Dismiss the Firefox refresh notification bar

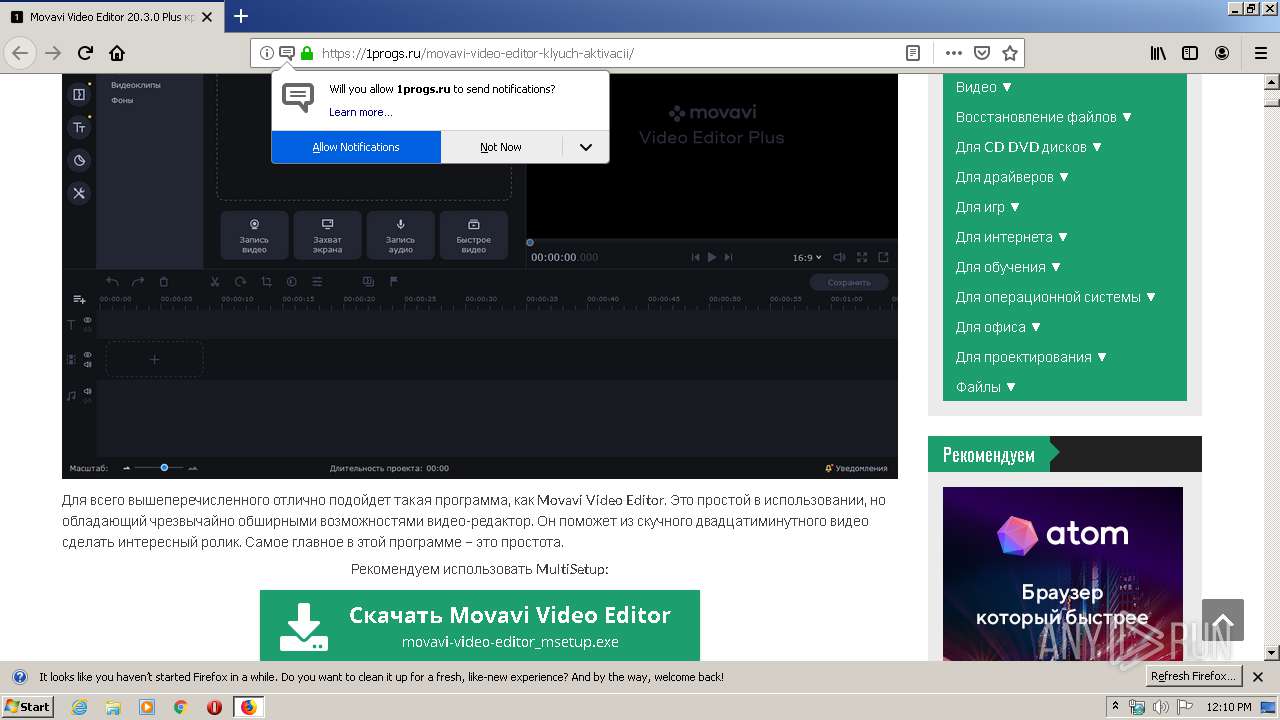(x=1258, y=677)
